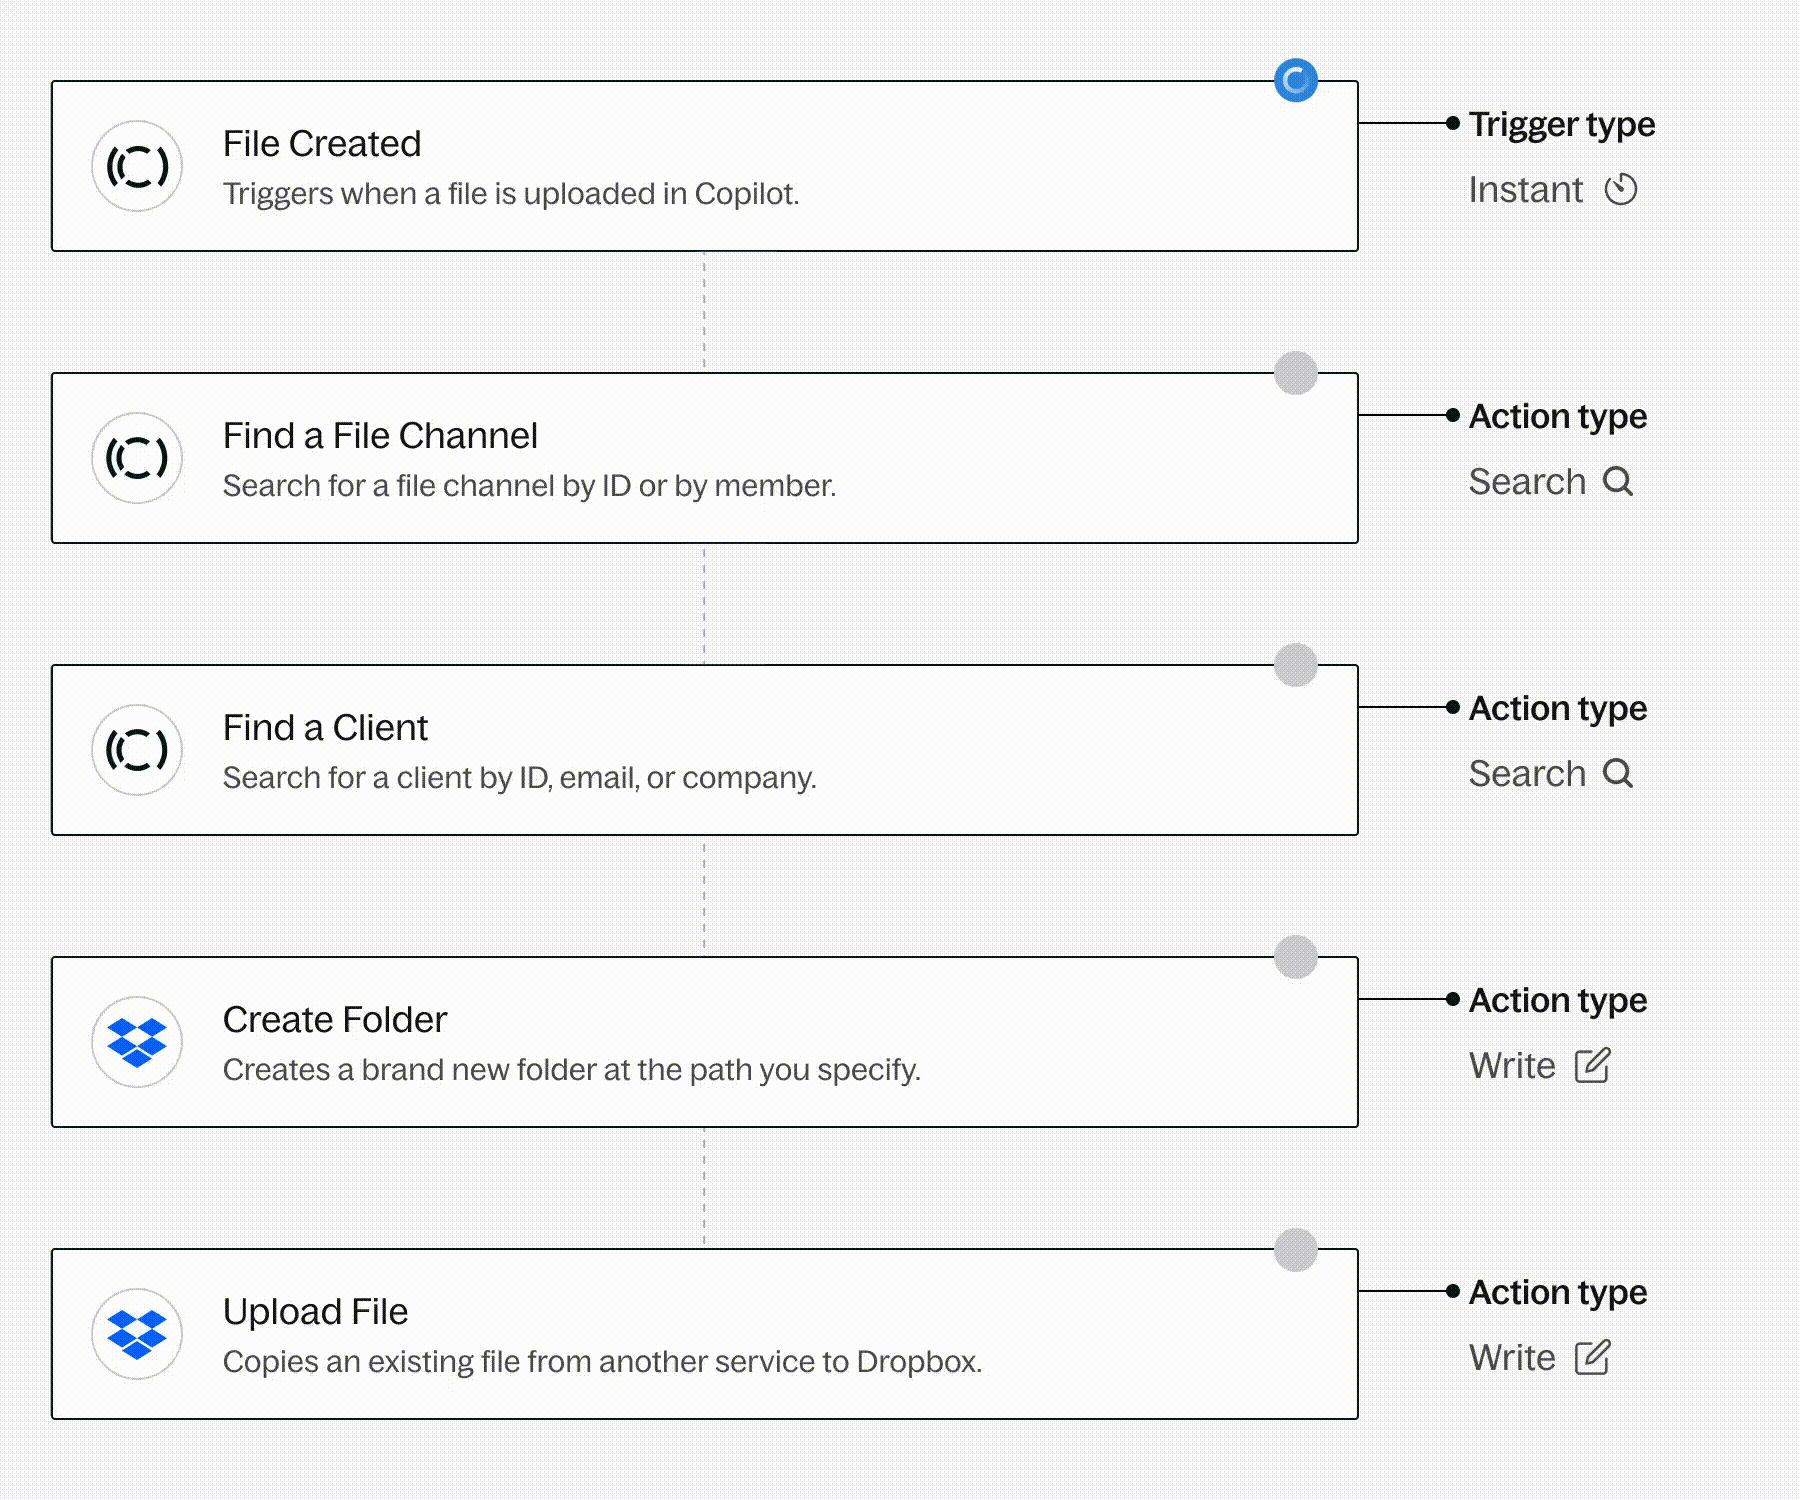Click the Trigger type label
This screenshot has height=1500, width=1800.
point(1561,124)
